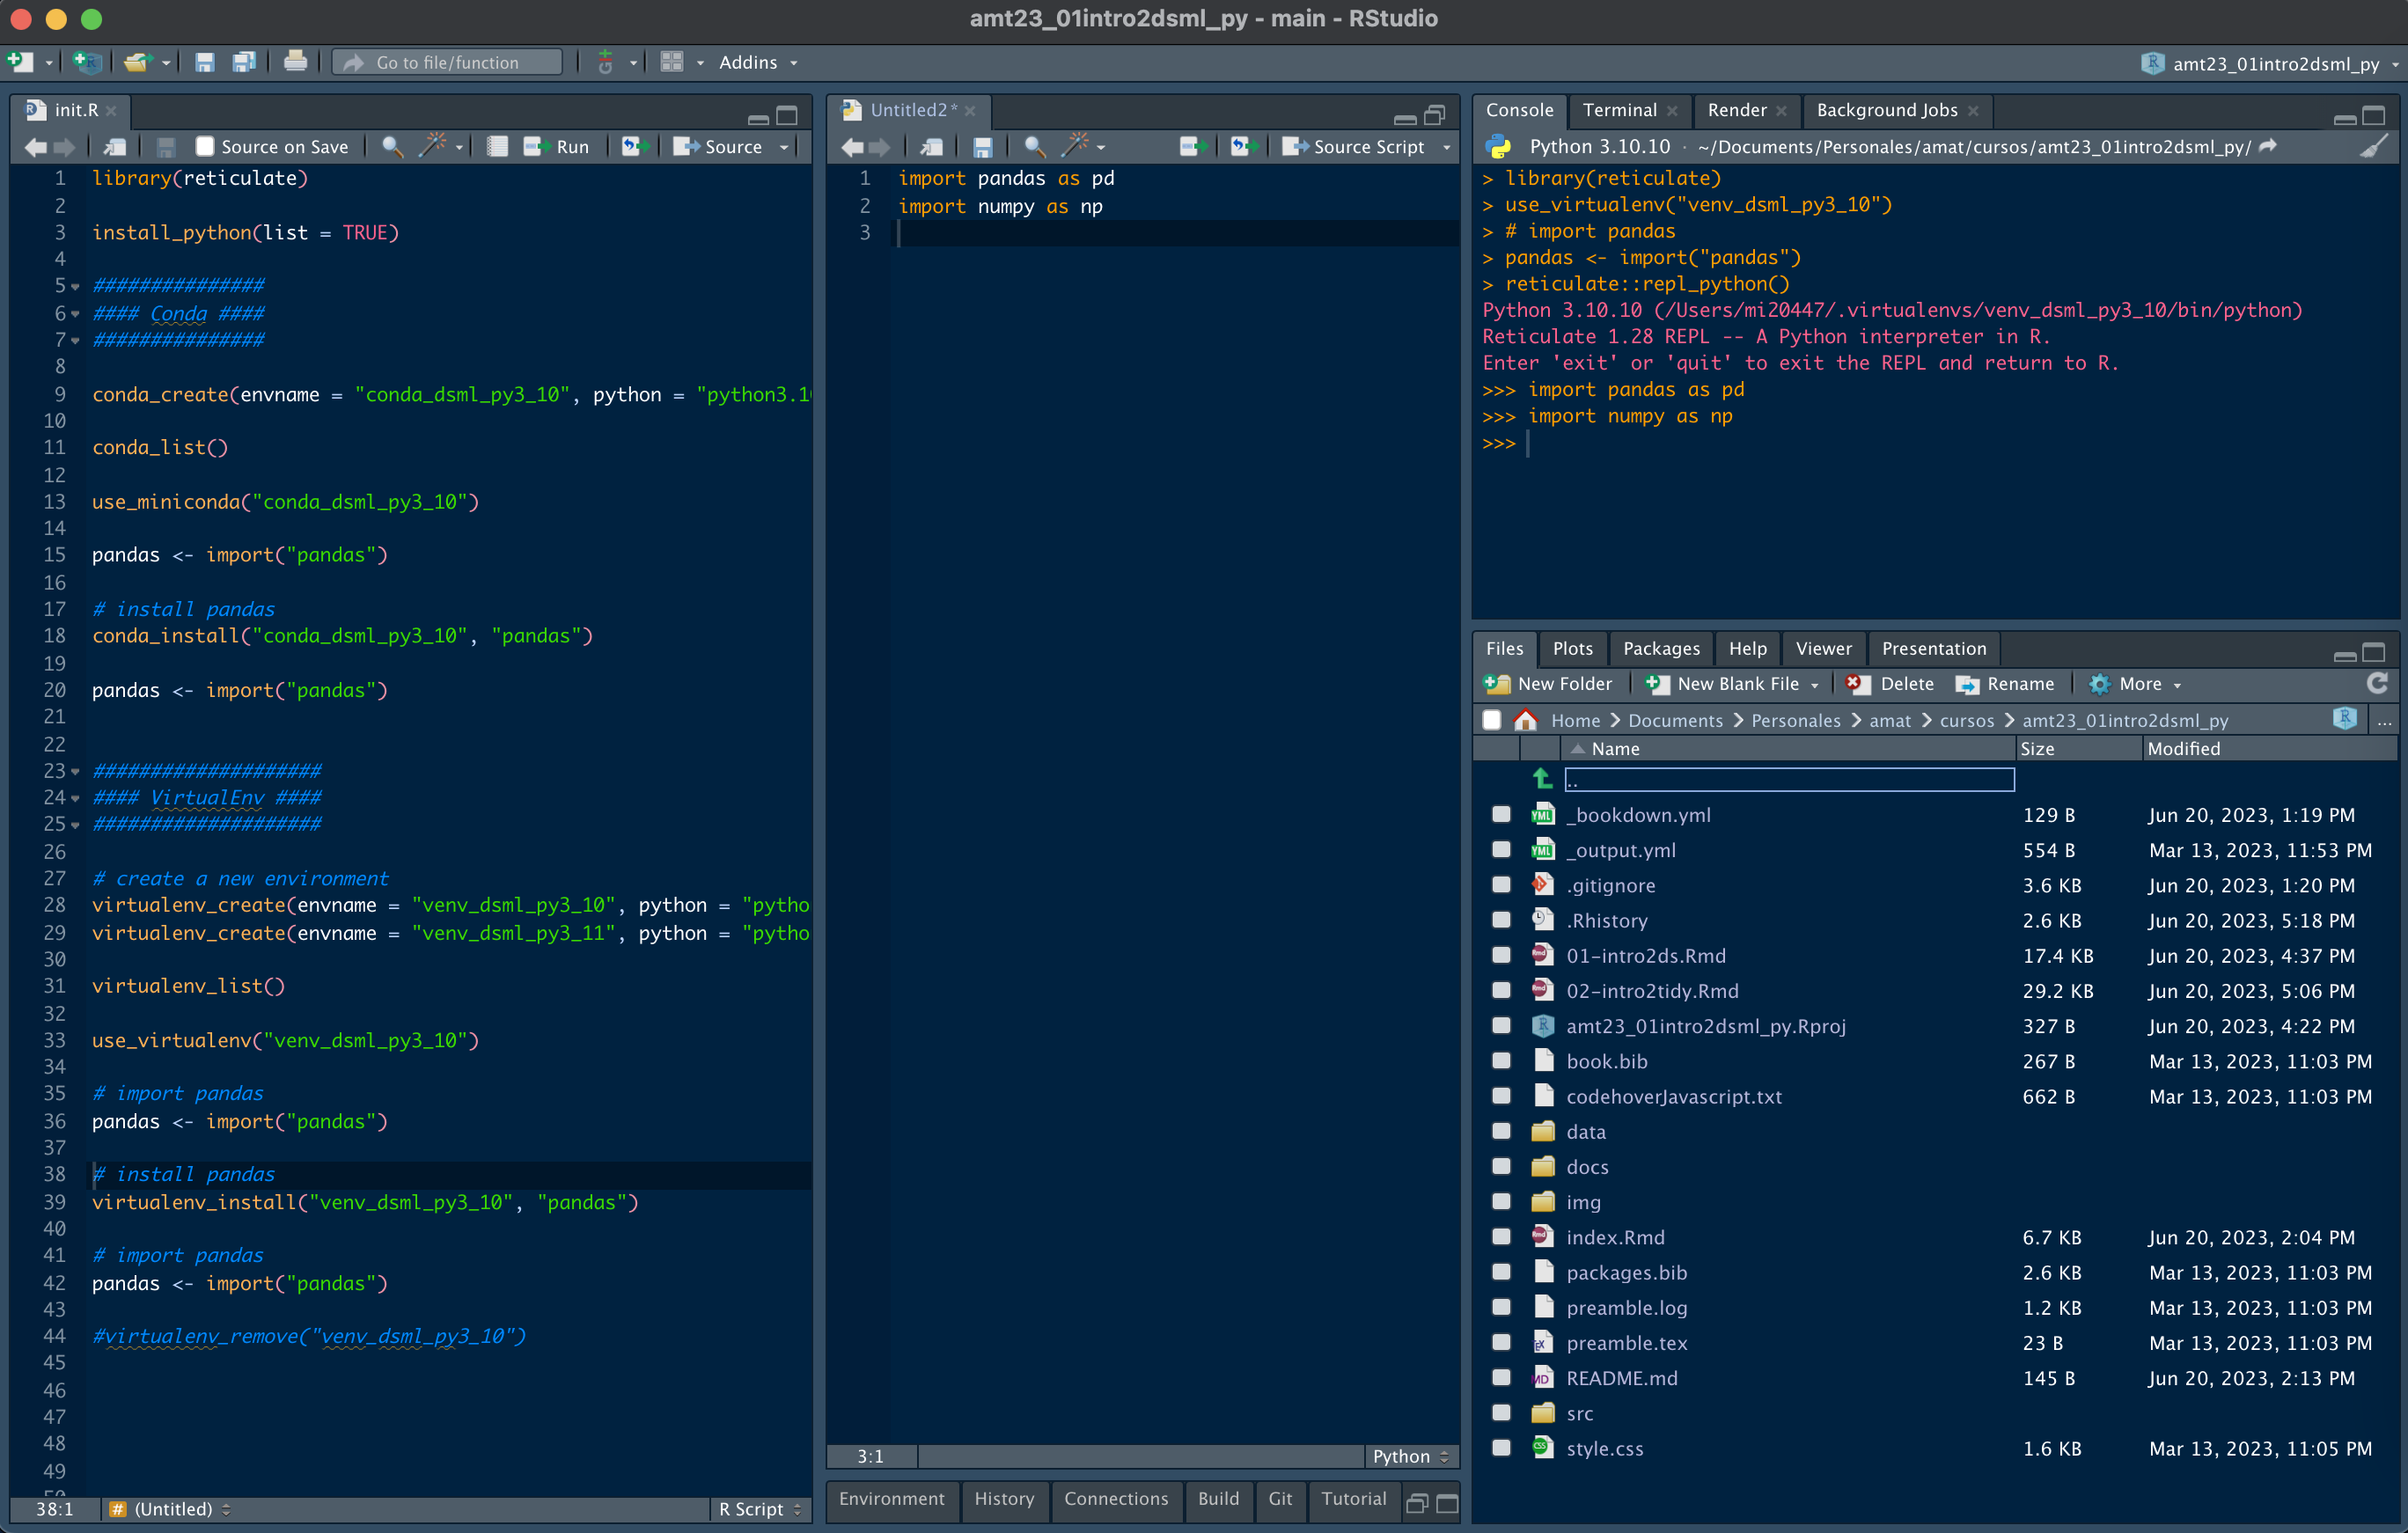Click the New Folder button
The height and width of the screenshot is (1533, 2408).
1549,684
